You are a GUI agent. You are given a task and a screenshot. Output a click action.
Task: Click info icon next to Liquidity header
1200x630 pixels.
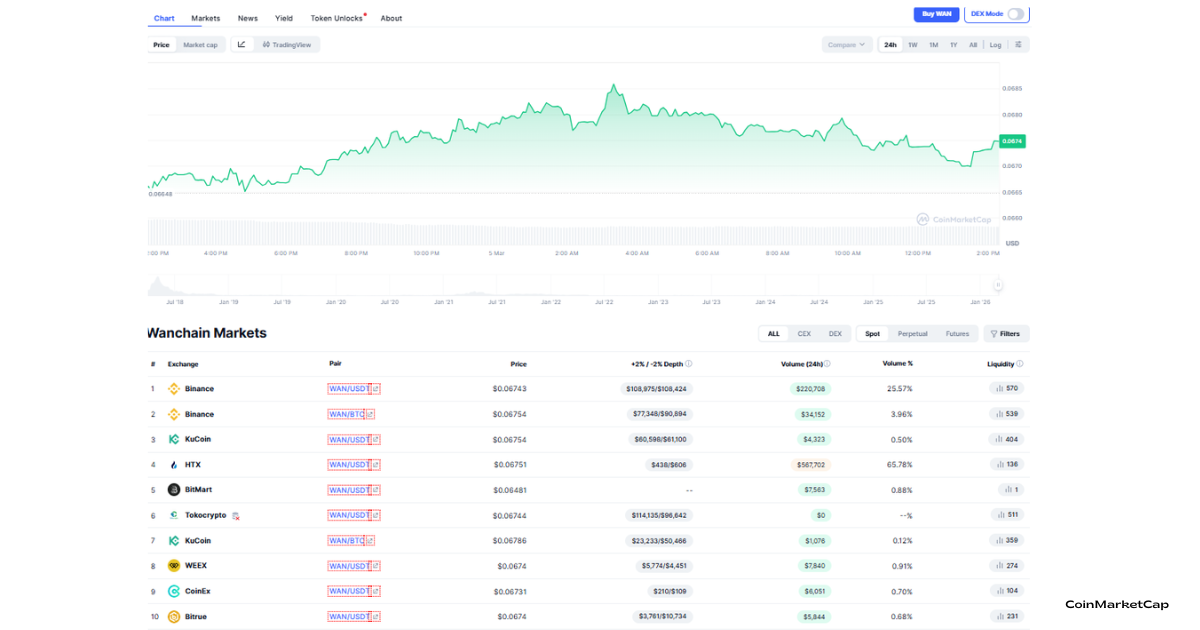pyautogui.click(x=1020, y=364)
